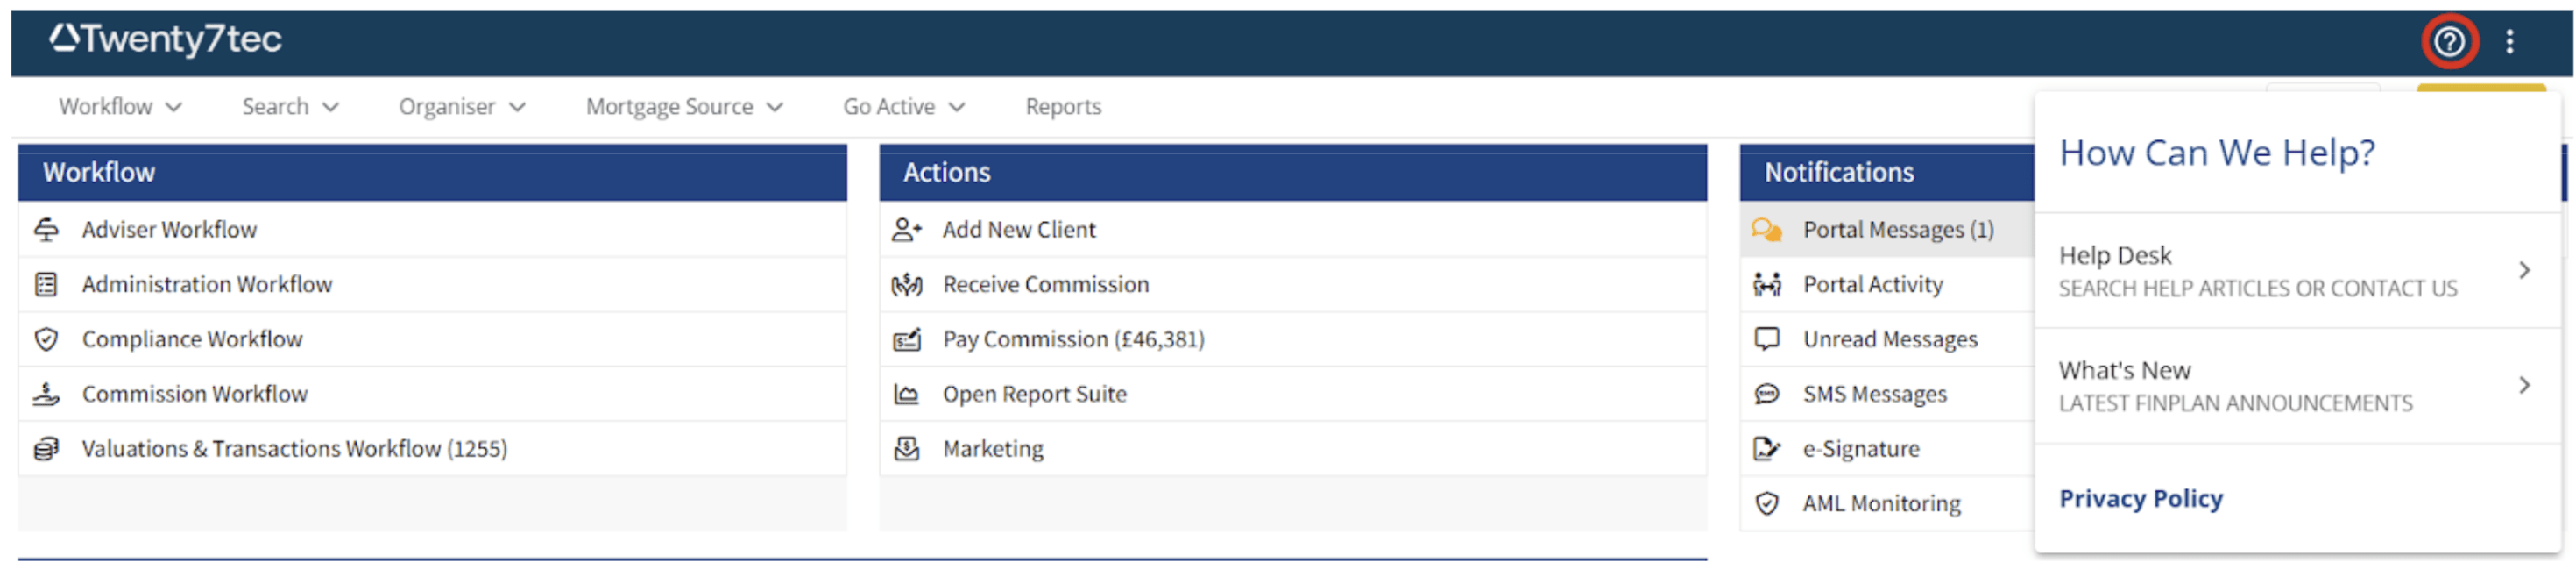Click the Add New Client icon
2576x570 pixels.
(906, 230)
